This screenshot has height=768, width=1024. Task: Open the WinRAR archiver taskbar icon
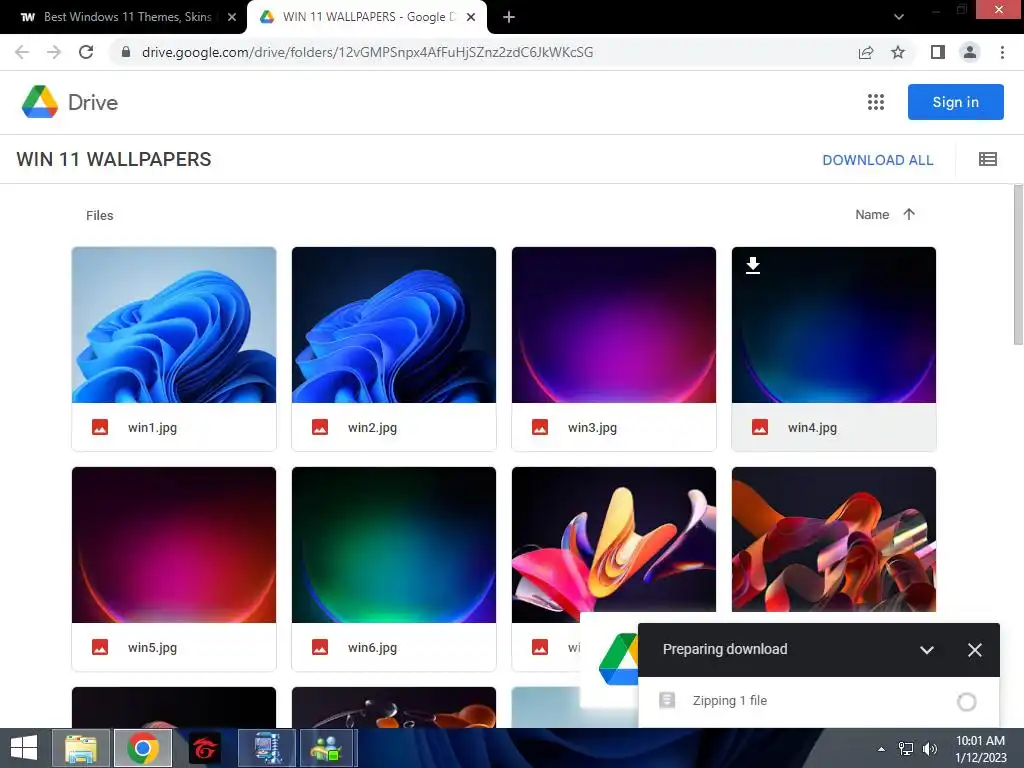[266, 748]
